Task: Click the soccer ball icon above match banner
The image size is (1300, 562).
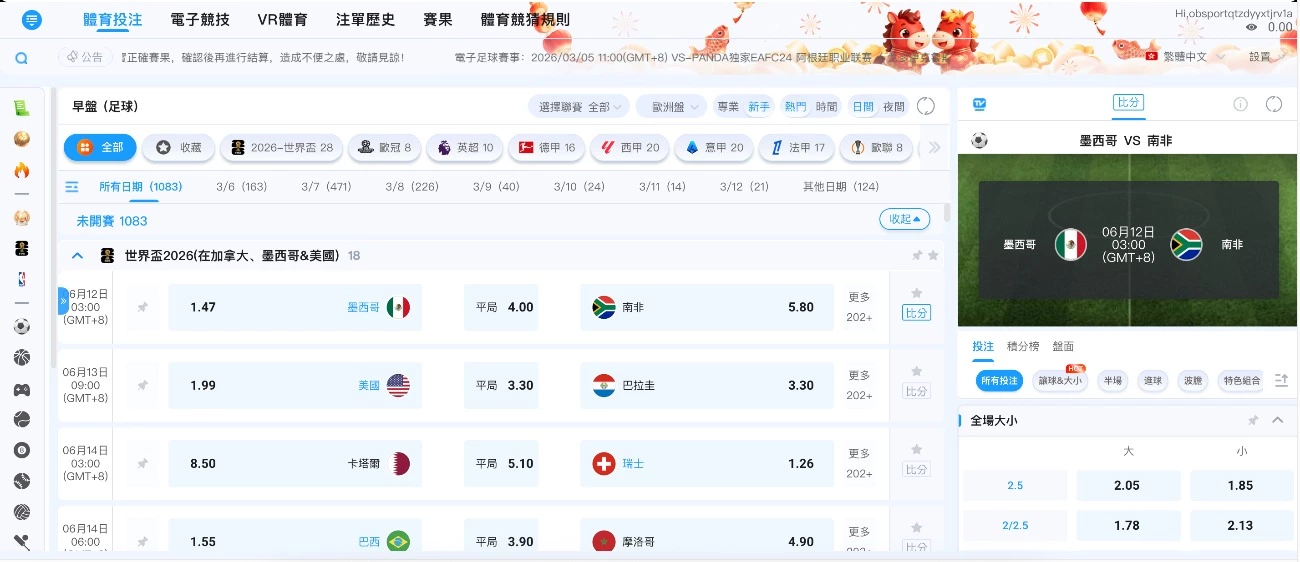Action: (x=979, y=141)
